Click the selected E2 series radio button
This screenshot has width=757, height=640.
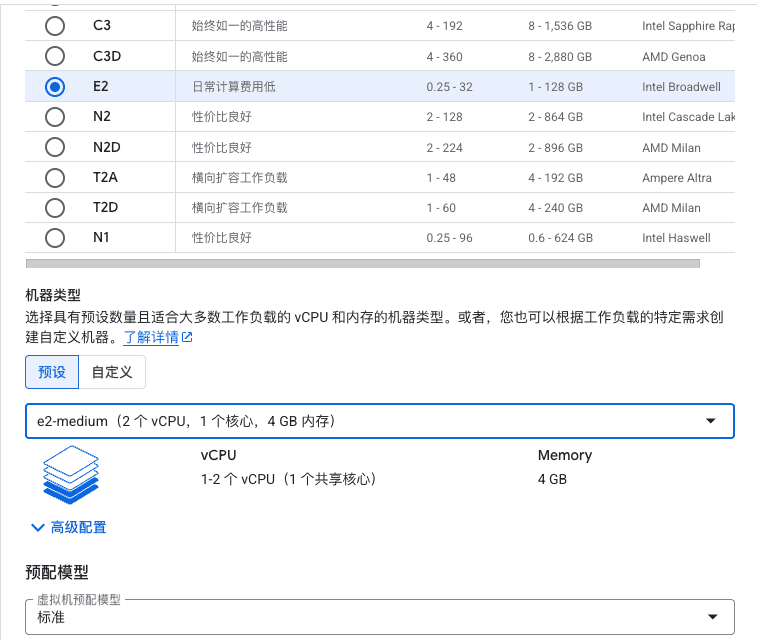(55, 87)
